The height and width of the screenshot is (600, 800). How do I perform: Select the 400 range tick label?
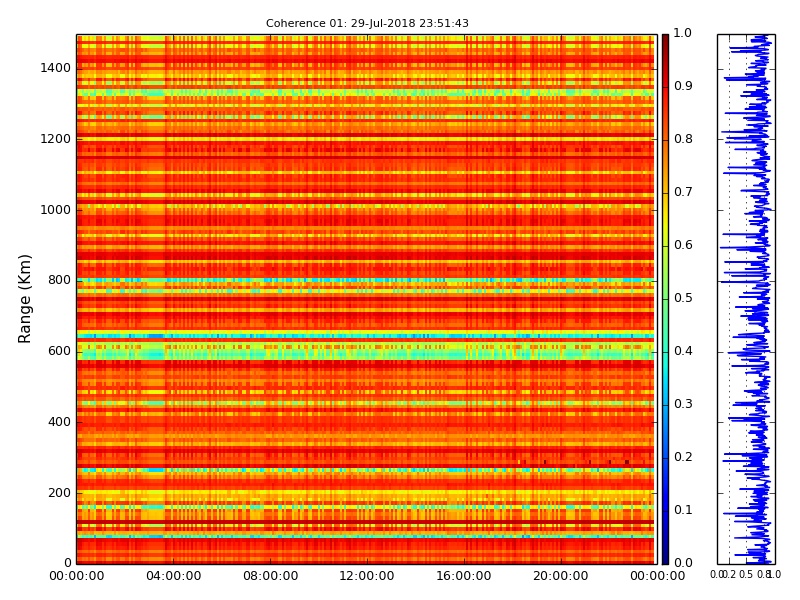pyautogui.click(x=59, y=422)
